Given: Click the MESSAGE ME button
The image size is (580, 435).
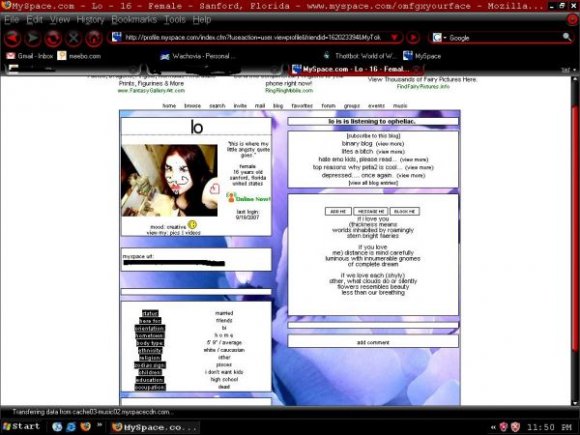Looking at the screenshot, I should click(x=371, y=211).
